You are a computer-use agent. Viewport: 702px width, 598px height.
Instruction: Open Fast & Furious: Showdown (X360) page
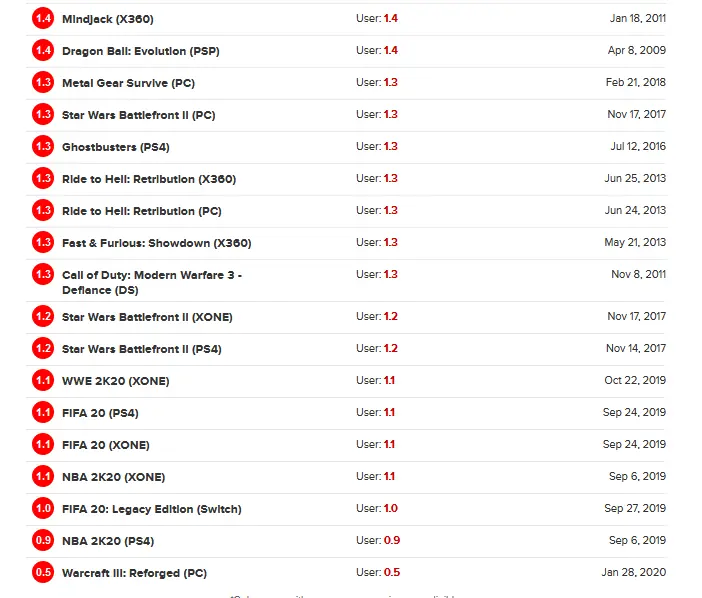pos(156,243)
